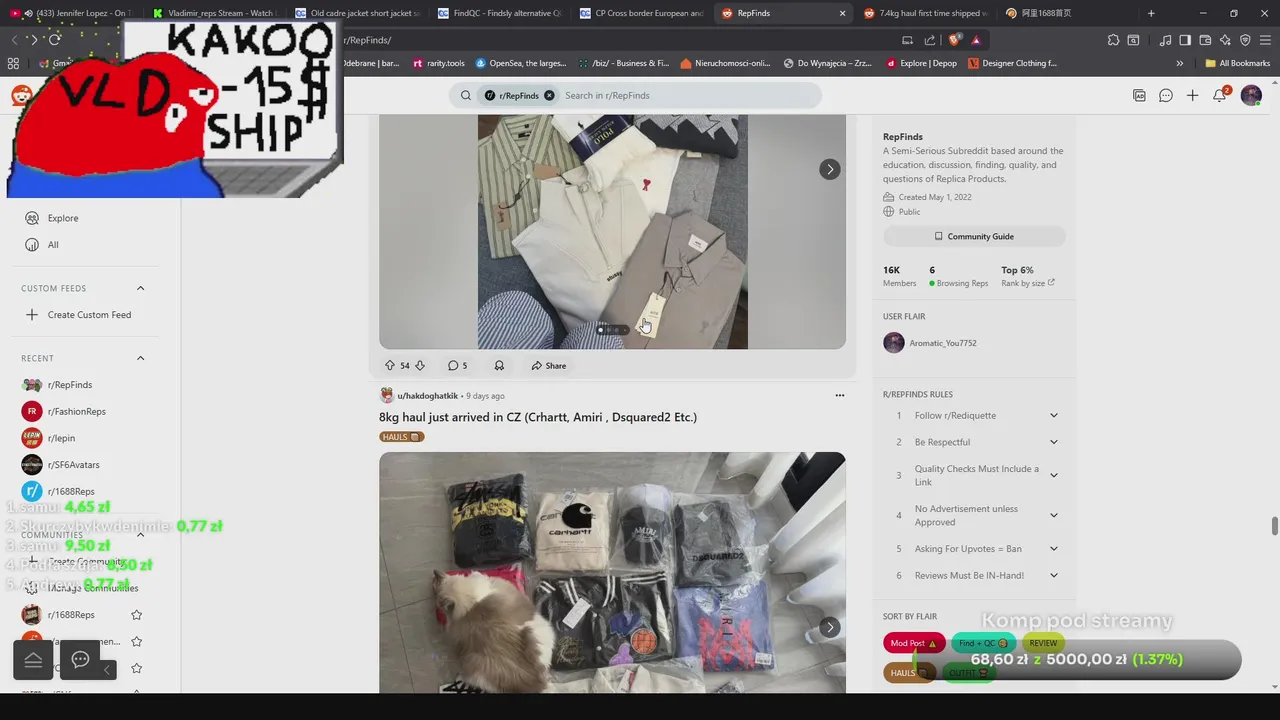Image resolution: width=1280 pixels, height=720 pixels.
Task: Create a new post with the plus icon
Action: [x=1192, y=95]
